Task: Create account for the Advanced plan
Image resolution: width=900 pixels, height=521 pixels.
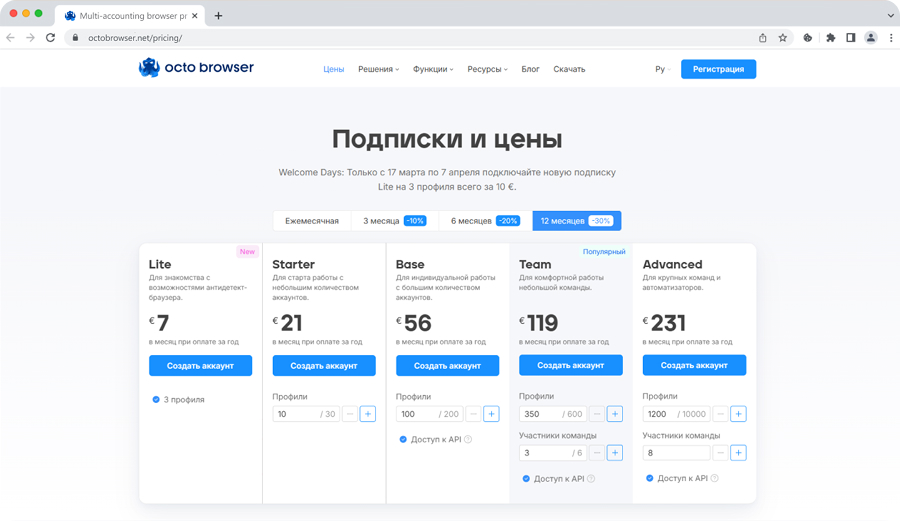Action: [694, 365]
